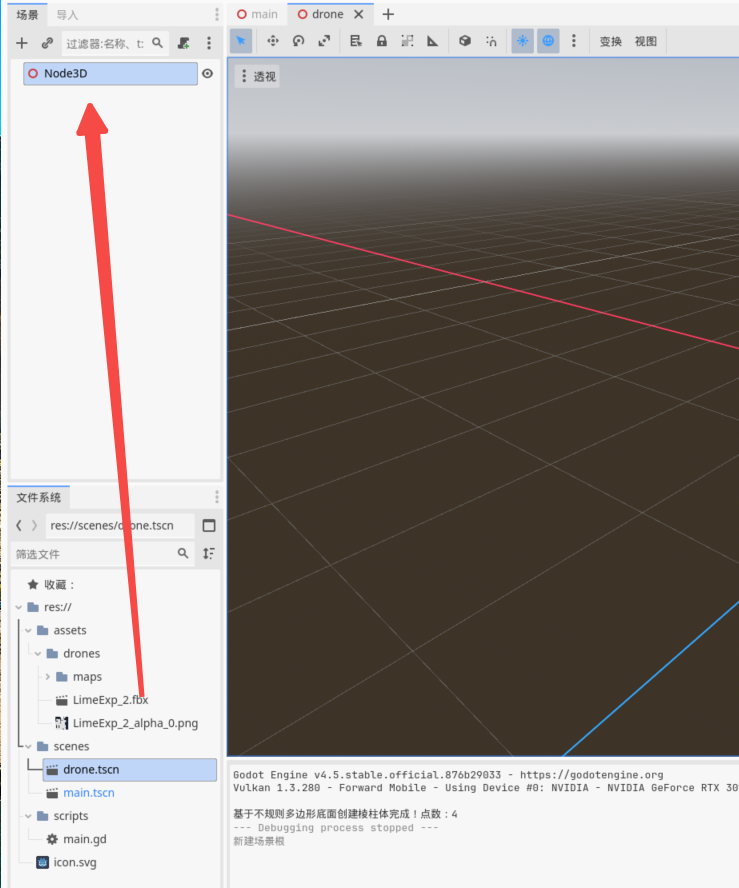Select the Scale mode tool
Screen dimensions: 739x888
324,41
